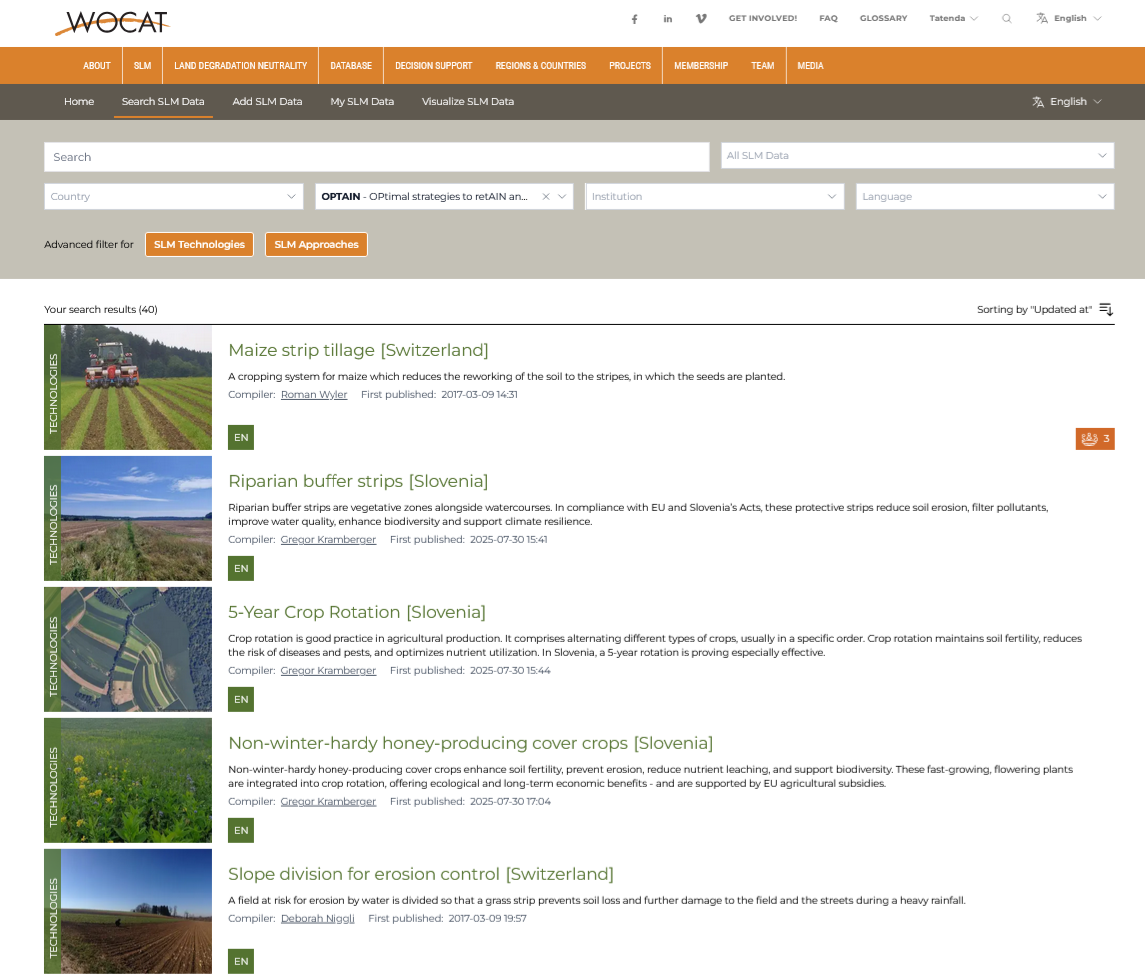Open the DECISION SUPPORT menu item
The width and height of the screenshot is (1145, 978).
[x=434, y=66]
